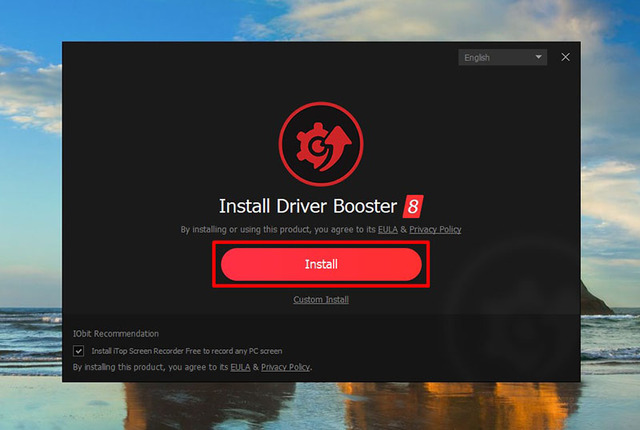Click the 'IObit Recommendation' heading text
The height and width of the screenshot is (430, 640).
(x=116, y=333)
